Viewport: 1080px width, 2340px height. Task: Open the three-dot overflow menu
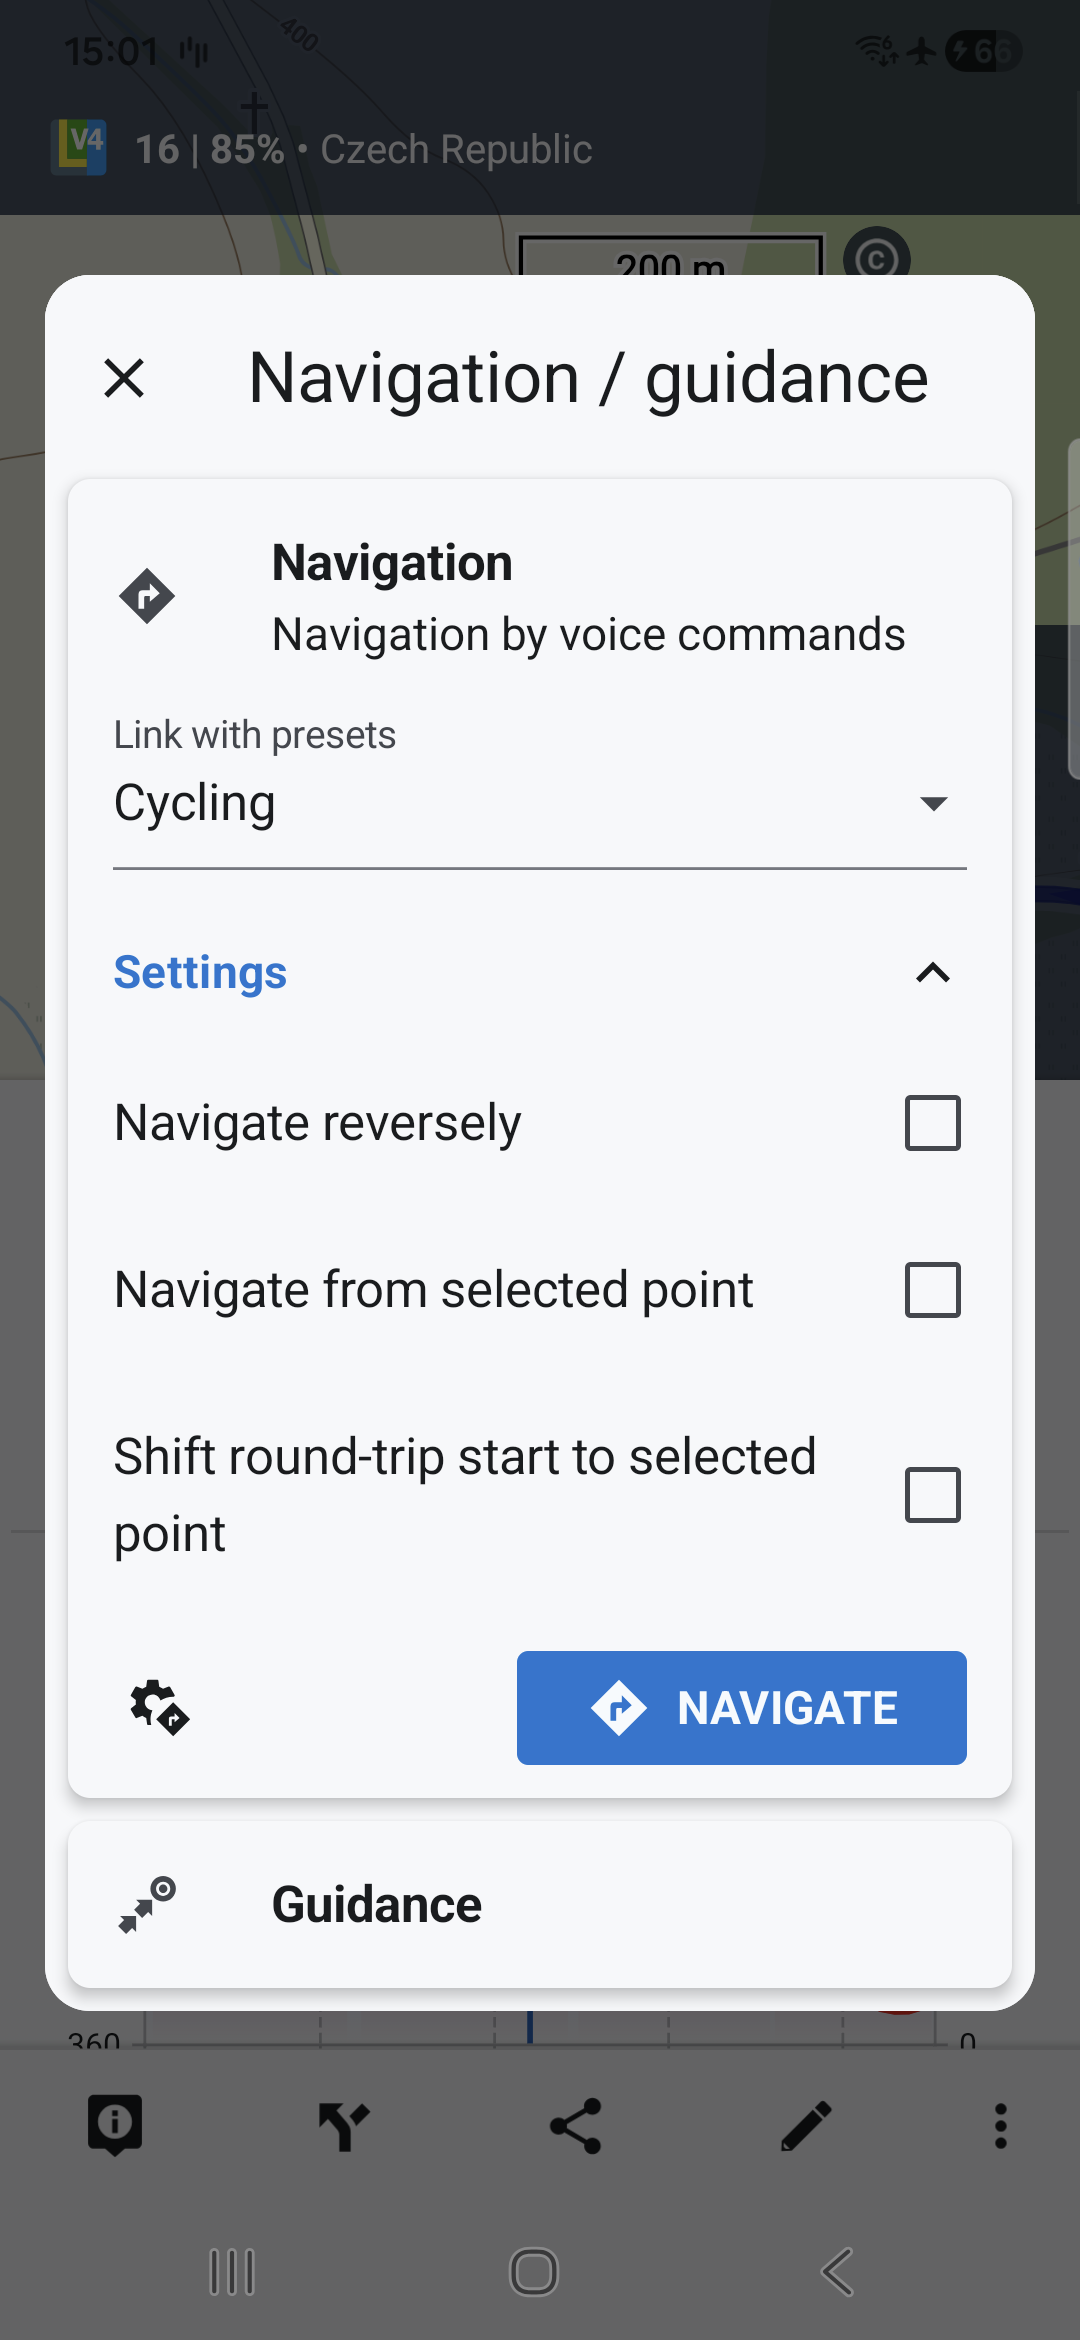[x=1000, y=2125]
